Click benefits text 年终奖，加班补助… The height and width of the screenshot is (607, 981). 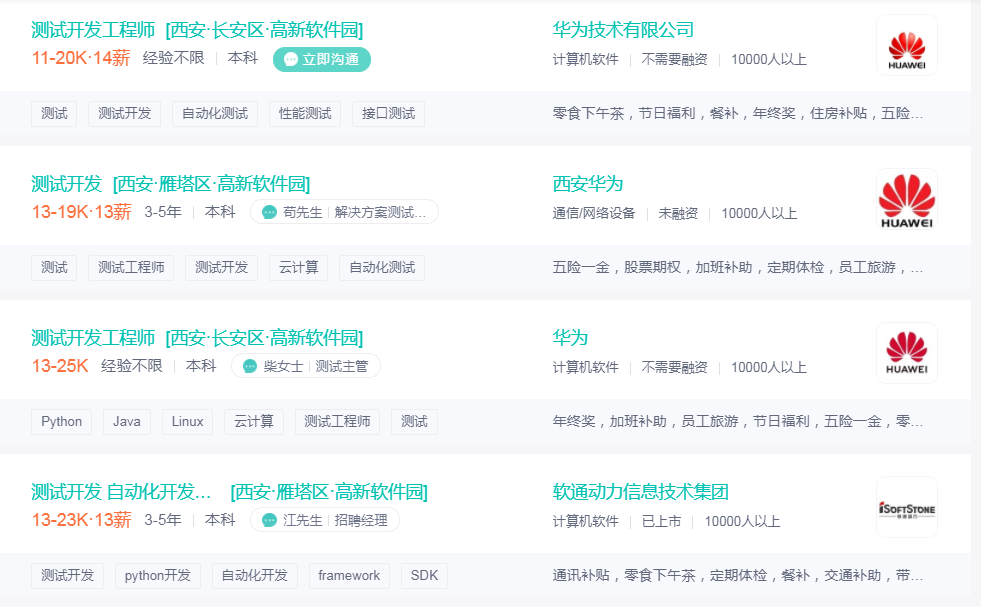pyautogui.click(x=738, y=422)
